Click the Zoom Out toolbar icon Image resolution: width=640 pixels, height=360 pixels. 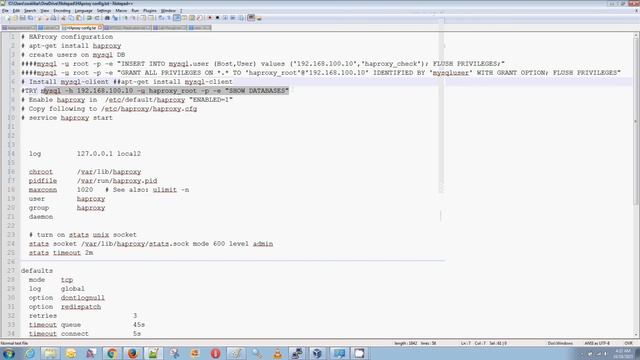coord(133,18)
